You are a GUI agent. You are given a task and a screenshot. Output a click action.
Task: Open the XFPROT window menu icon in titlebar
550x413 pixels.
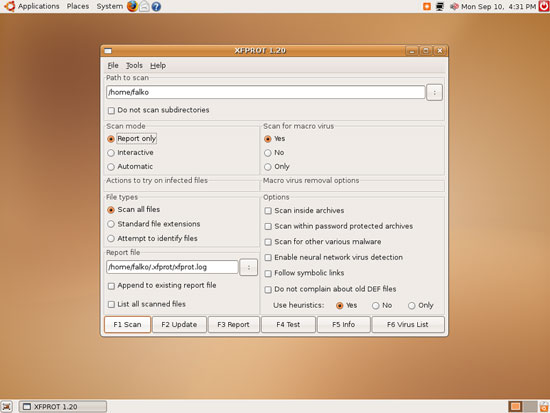click(x=108, y=51)
